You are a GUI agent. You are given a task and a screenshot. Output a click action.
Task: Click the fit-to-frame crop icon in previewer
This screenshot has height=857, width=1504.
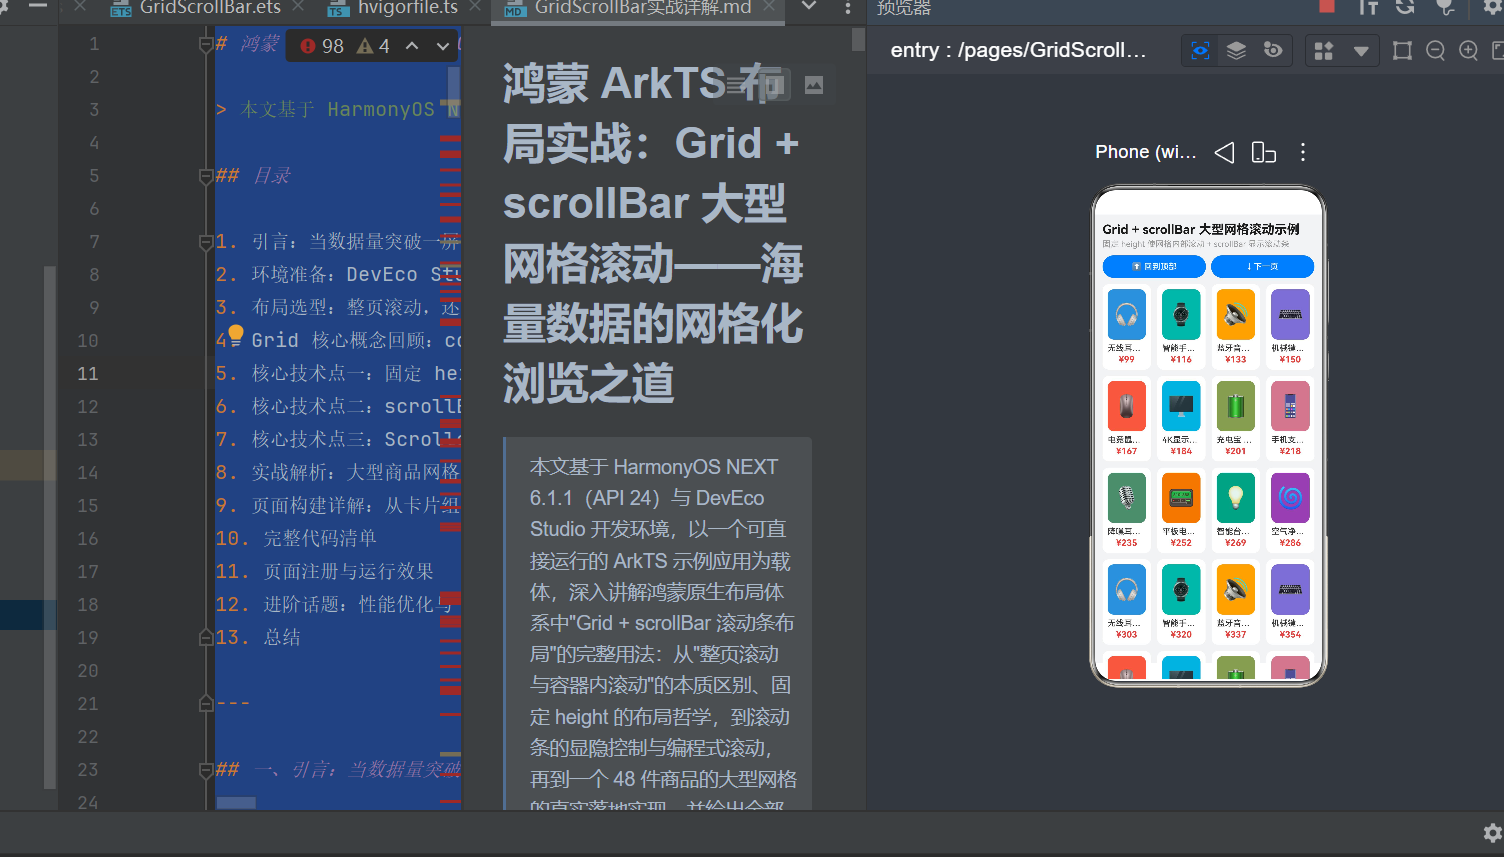(x=1402, y=51)
